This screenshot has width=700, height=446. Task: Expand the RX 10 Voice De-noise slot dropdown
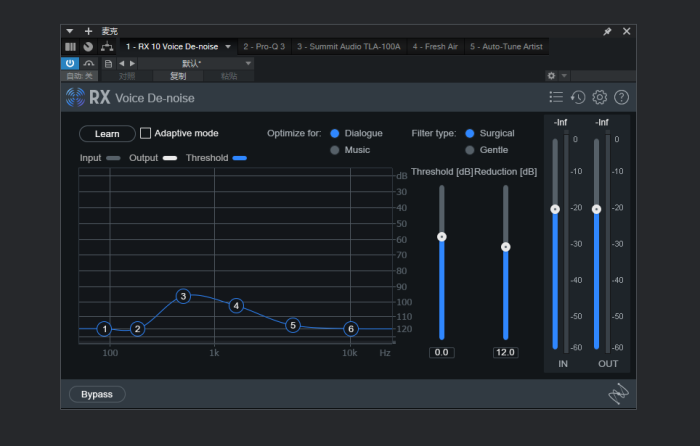coord(228,47)
